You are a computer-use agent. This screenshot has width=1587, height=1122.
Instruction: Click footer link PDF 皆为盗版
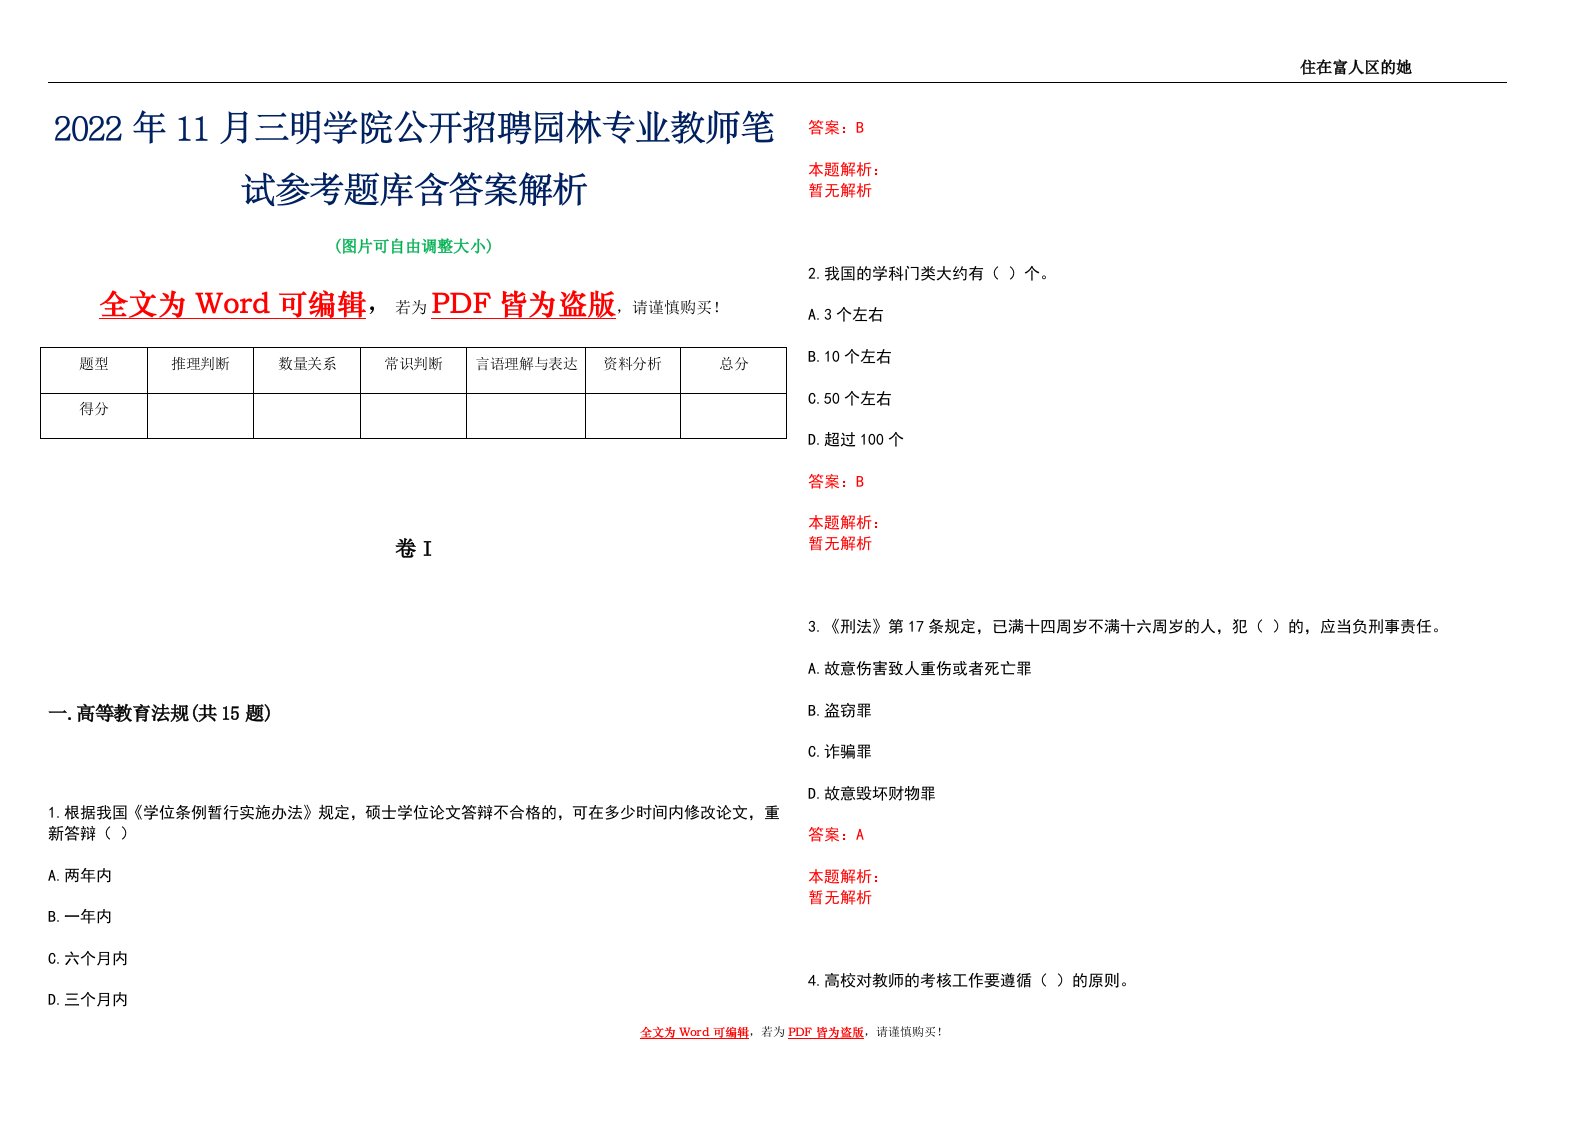click(826, 1032)
